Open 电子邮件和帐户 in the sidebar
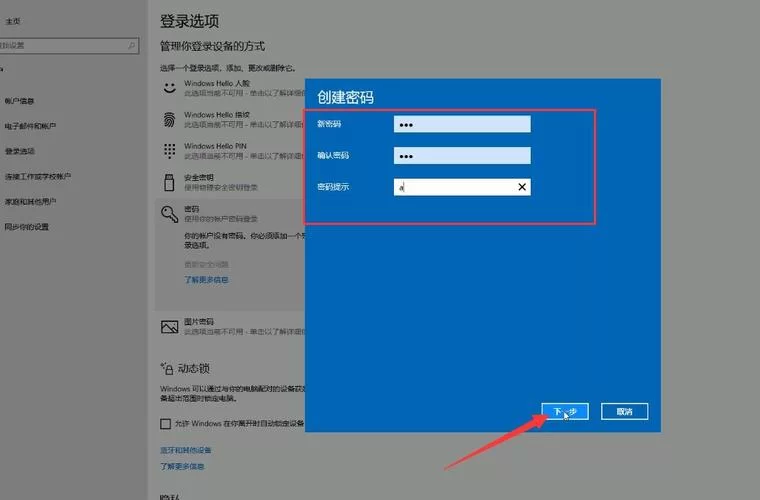Screen dimensions: 760x500 click(30, 126)
